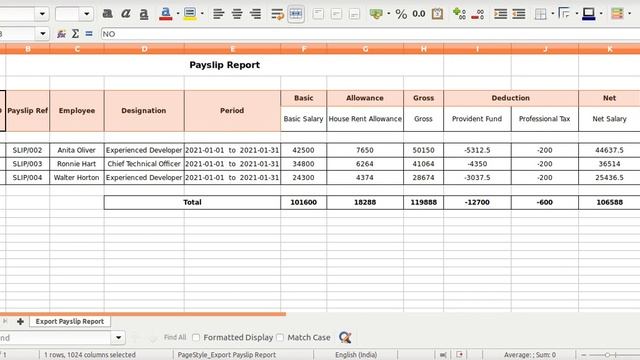Select Chief Technical Officer cell

coord(144,164)
